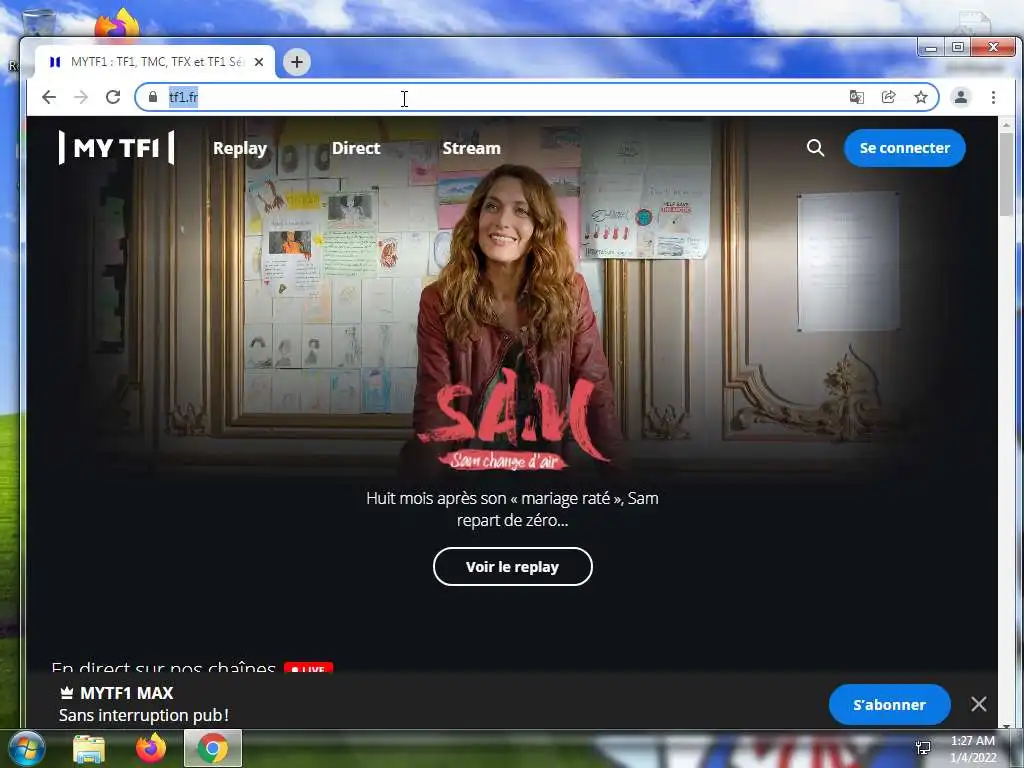This screenshot has height=768, width=1024.
Task: Click the MYTF1 MAX crown icon
Action: pyautogui.click(x=67, y=693)
